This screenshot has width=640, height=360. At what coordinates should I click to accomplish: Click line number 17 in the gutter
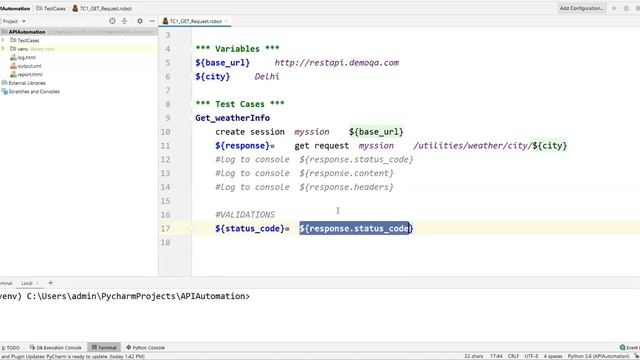165,229
